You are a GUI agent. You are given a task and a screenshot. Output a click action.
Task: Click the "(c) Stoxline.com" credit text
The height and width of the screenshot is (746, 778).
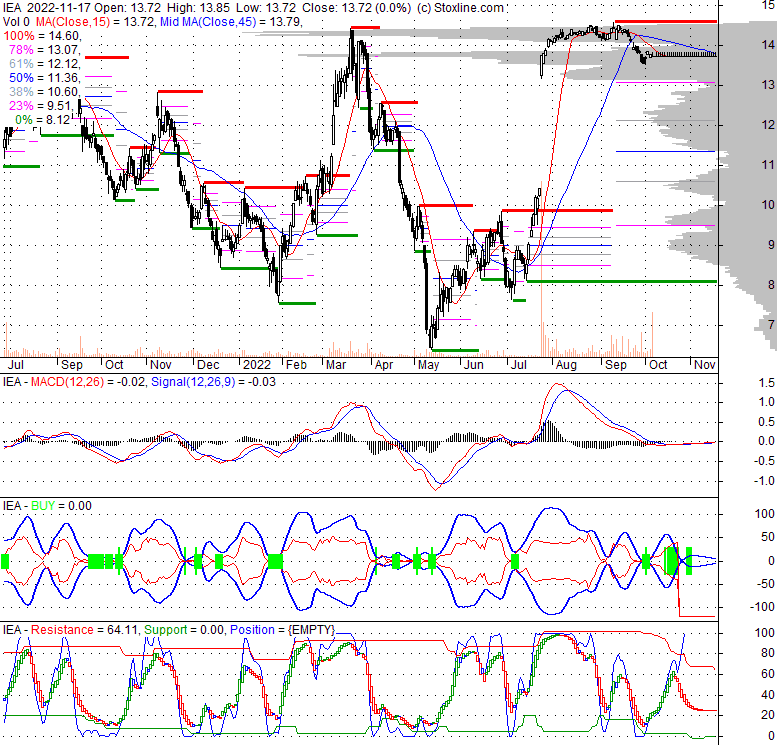[x=460, y=8]
